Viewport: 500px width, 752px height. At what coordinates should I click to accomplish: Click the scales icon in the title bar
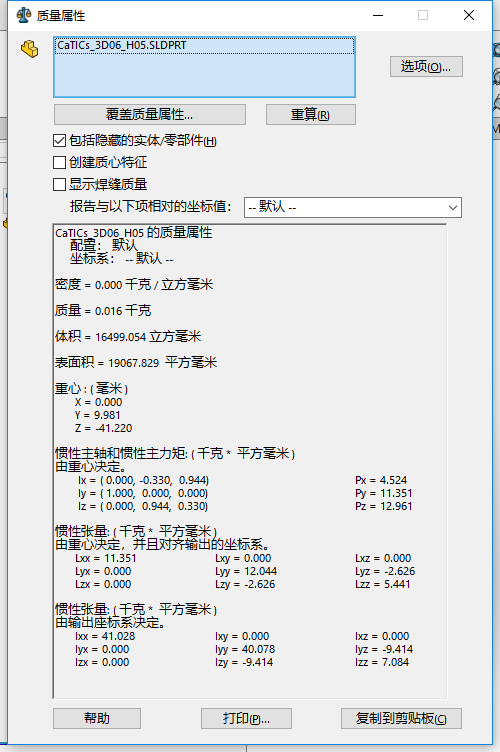23,15
